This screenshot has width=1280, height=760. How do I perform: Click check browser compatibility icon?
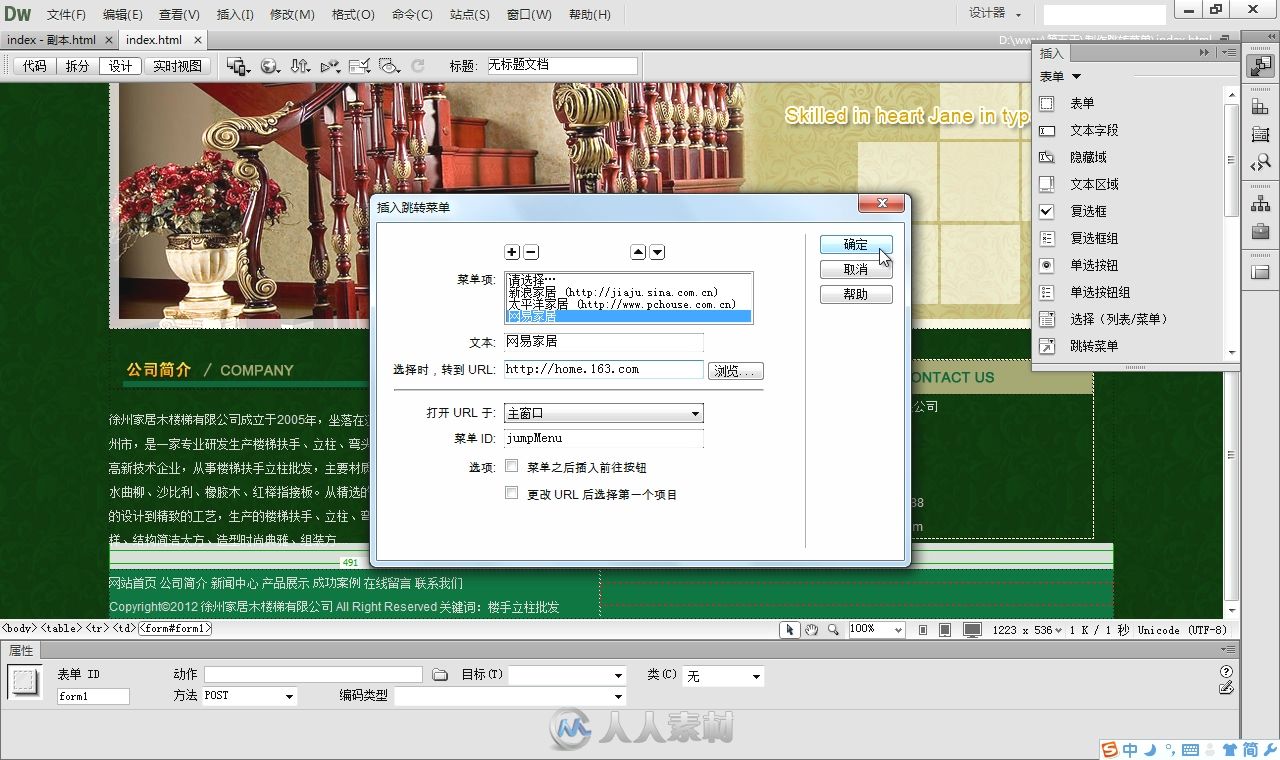pyautogui.click(x=360, y=66)
